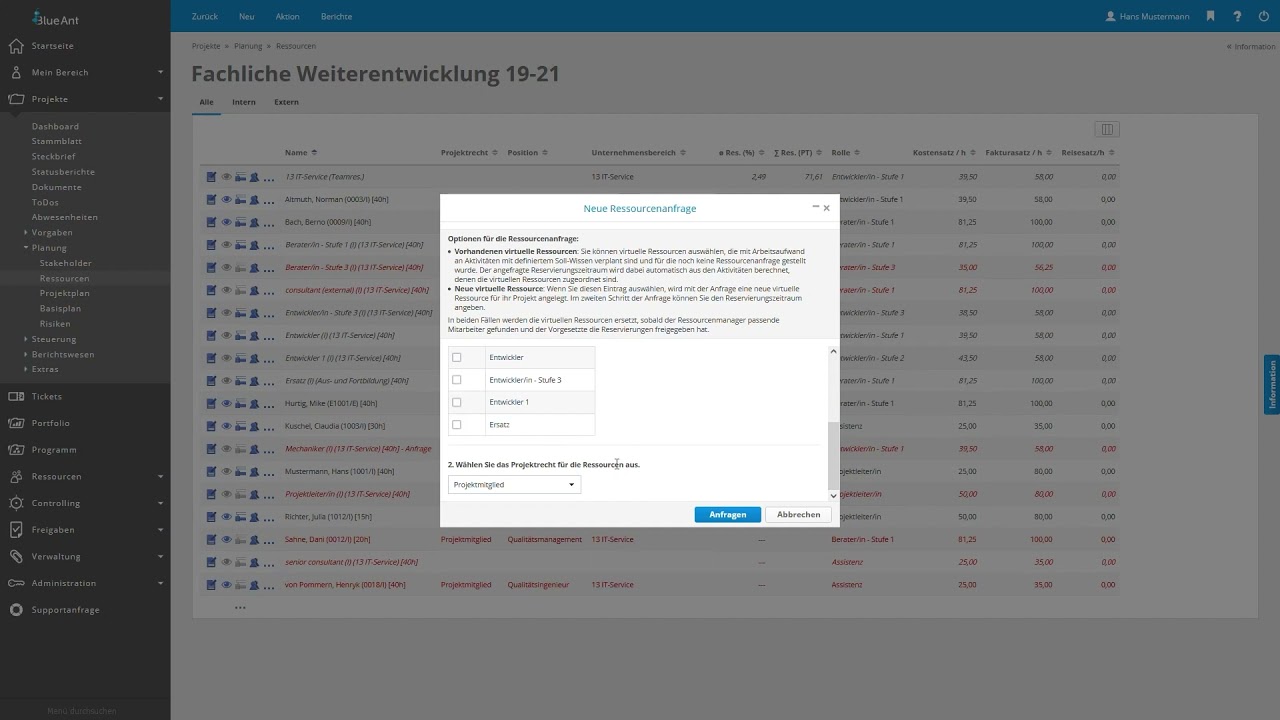The image size is (1280, 720).
Task: Click the Controlling sidebar icon
Action: click(16, 503)
